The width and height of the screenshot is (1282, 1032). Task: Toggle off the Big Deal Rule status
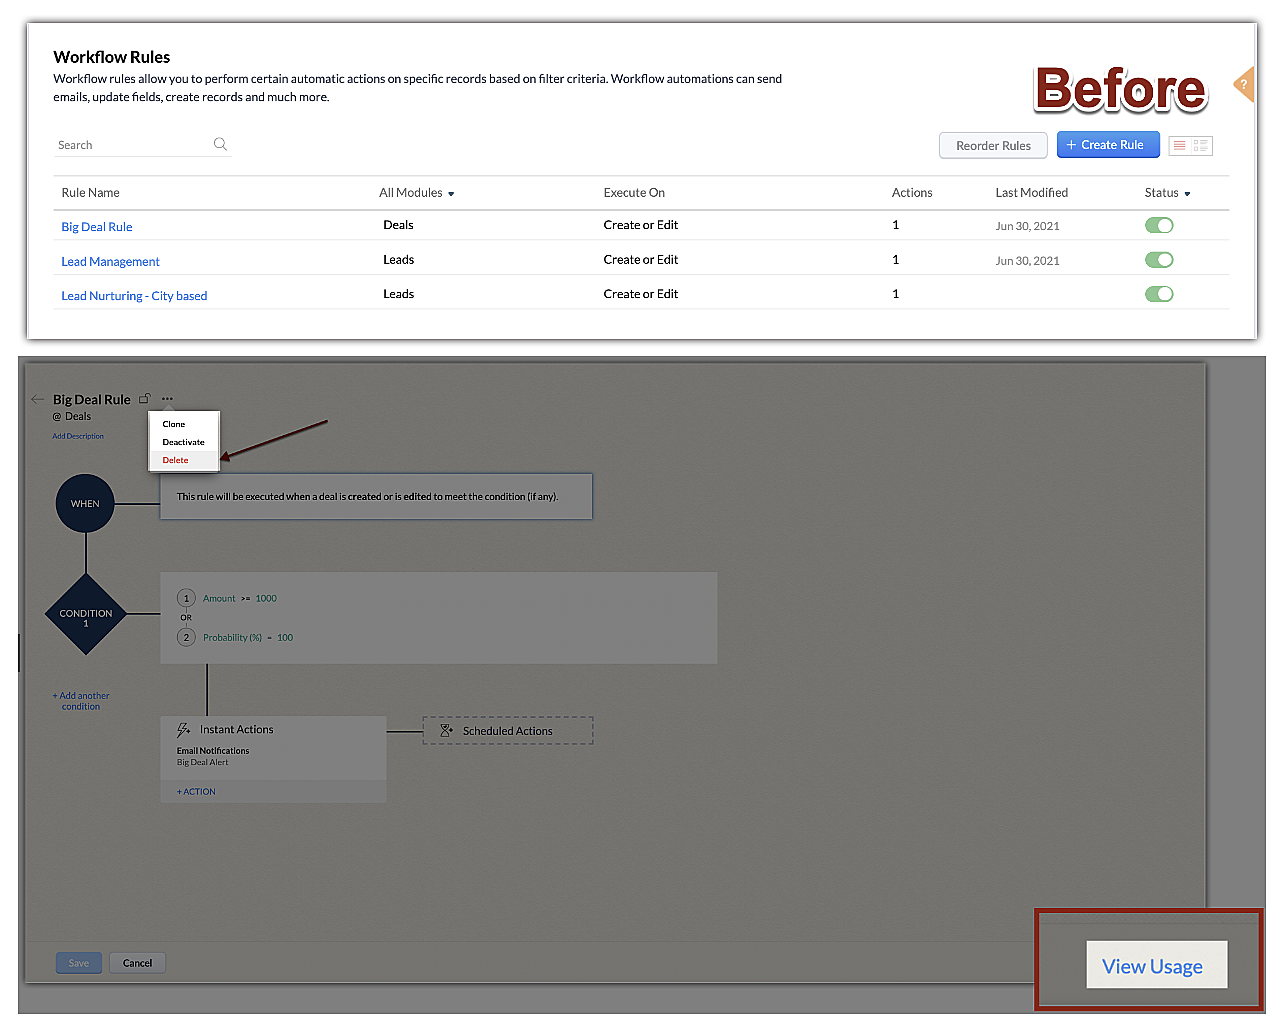1158,226
